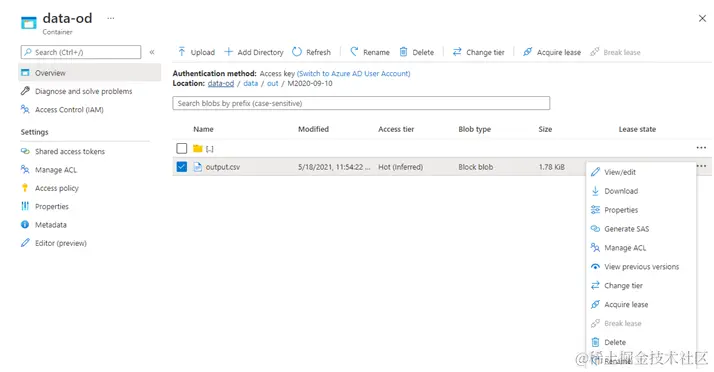
Task: Click the Hot (Inferred) access tier cell
Action: click(400, 167)
